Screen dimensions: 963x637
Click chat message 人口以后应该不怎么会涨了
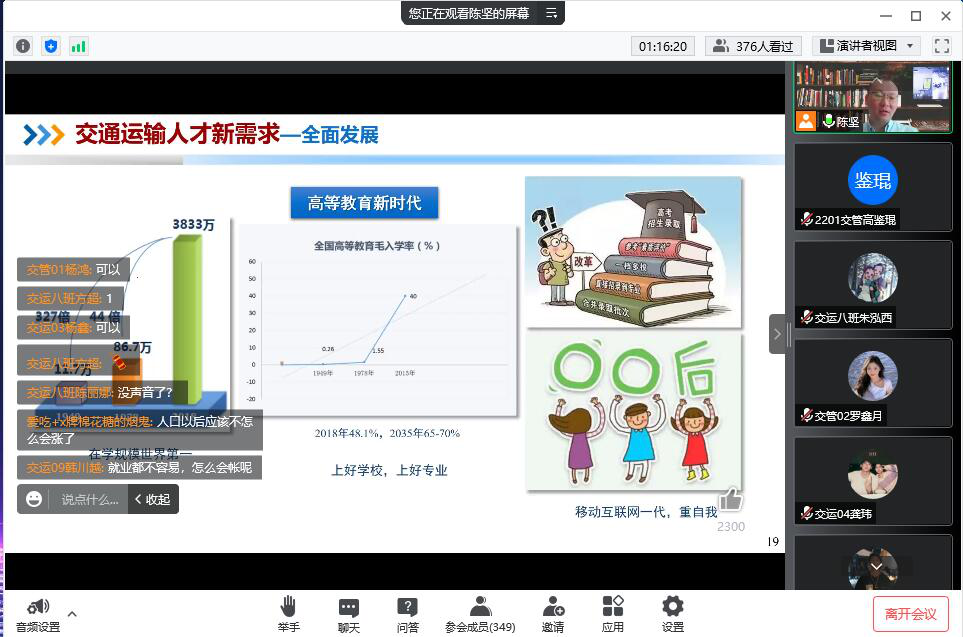pyautogui.click(x=139, y=430)
